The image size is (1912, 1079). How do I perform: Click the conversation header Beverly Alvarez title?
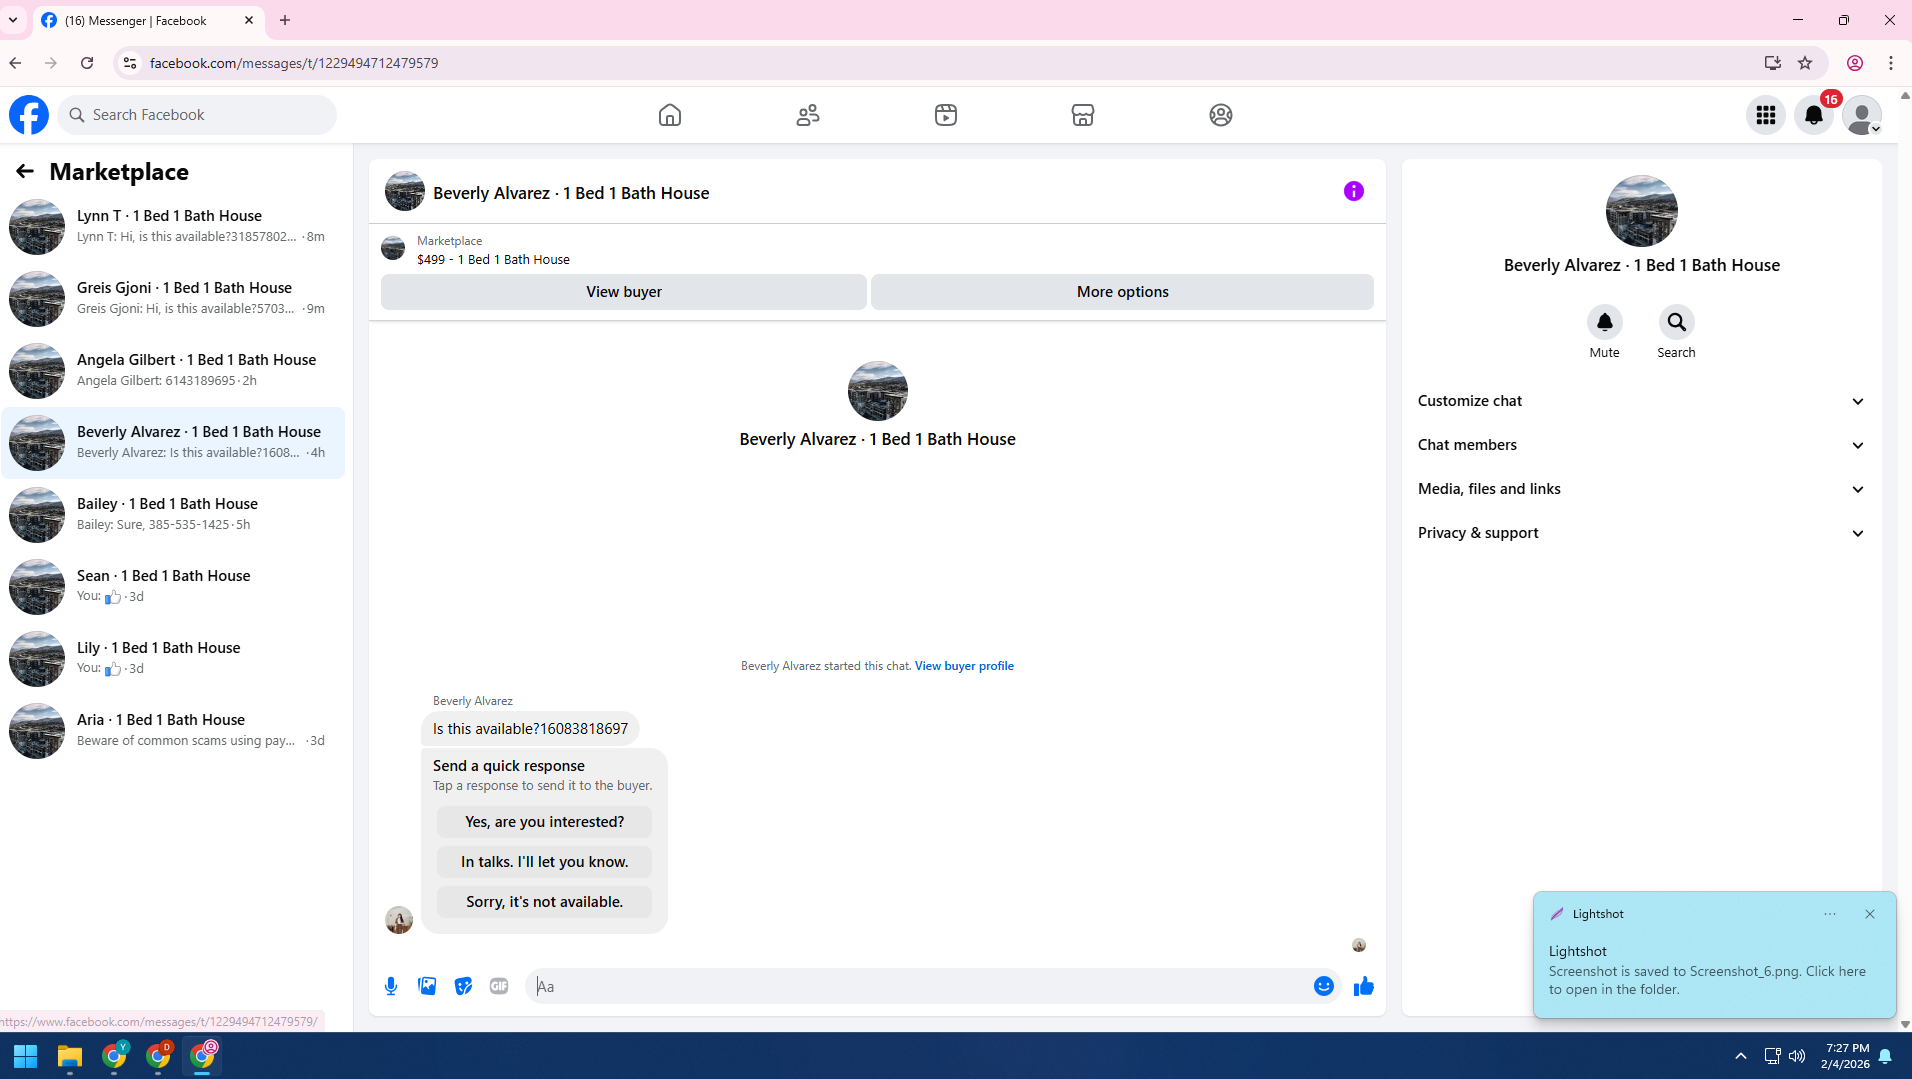click(x=571, y=193)
